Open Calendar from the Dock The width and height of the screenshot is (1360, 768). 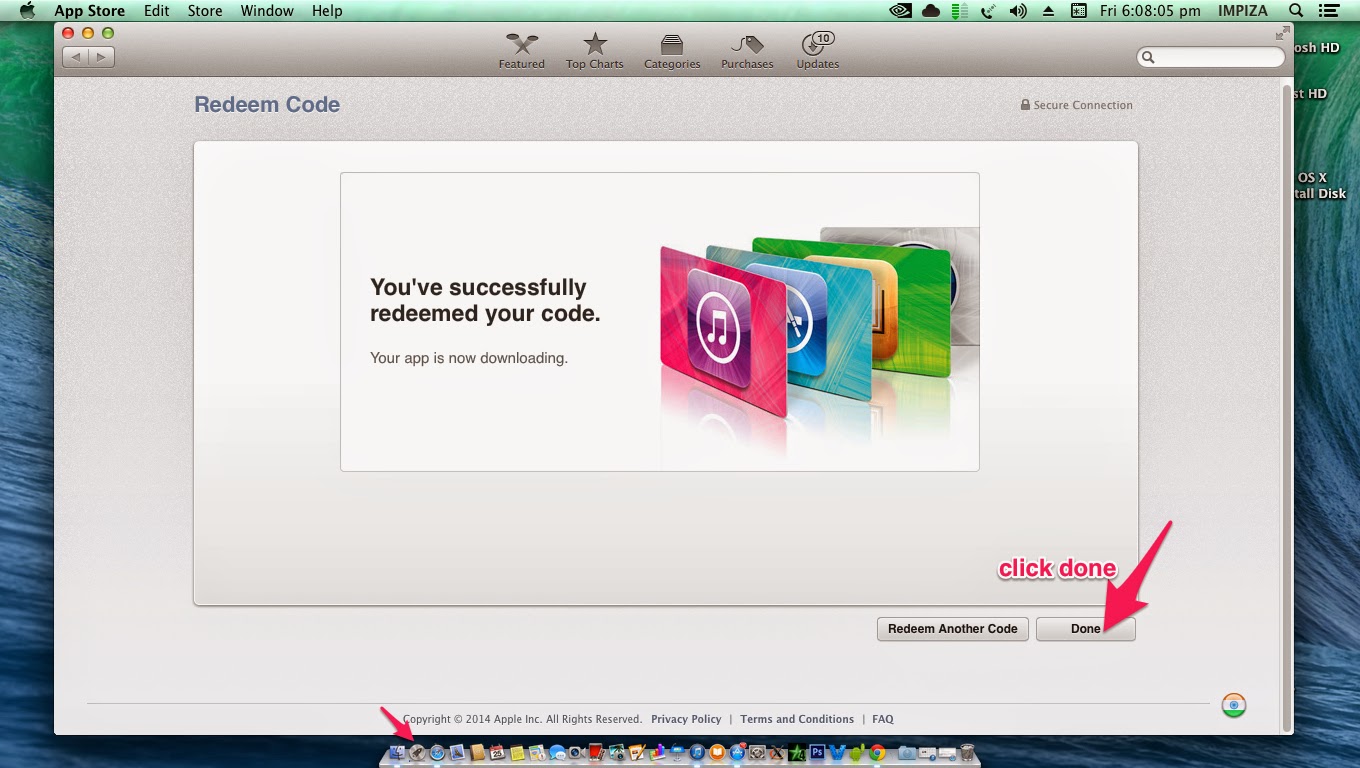coord(496,753)
